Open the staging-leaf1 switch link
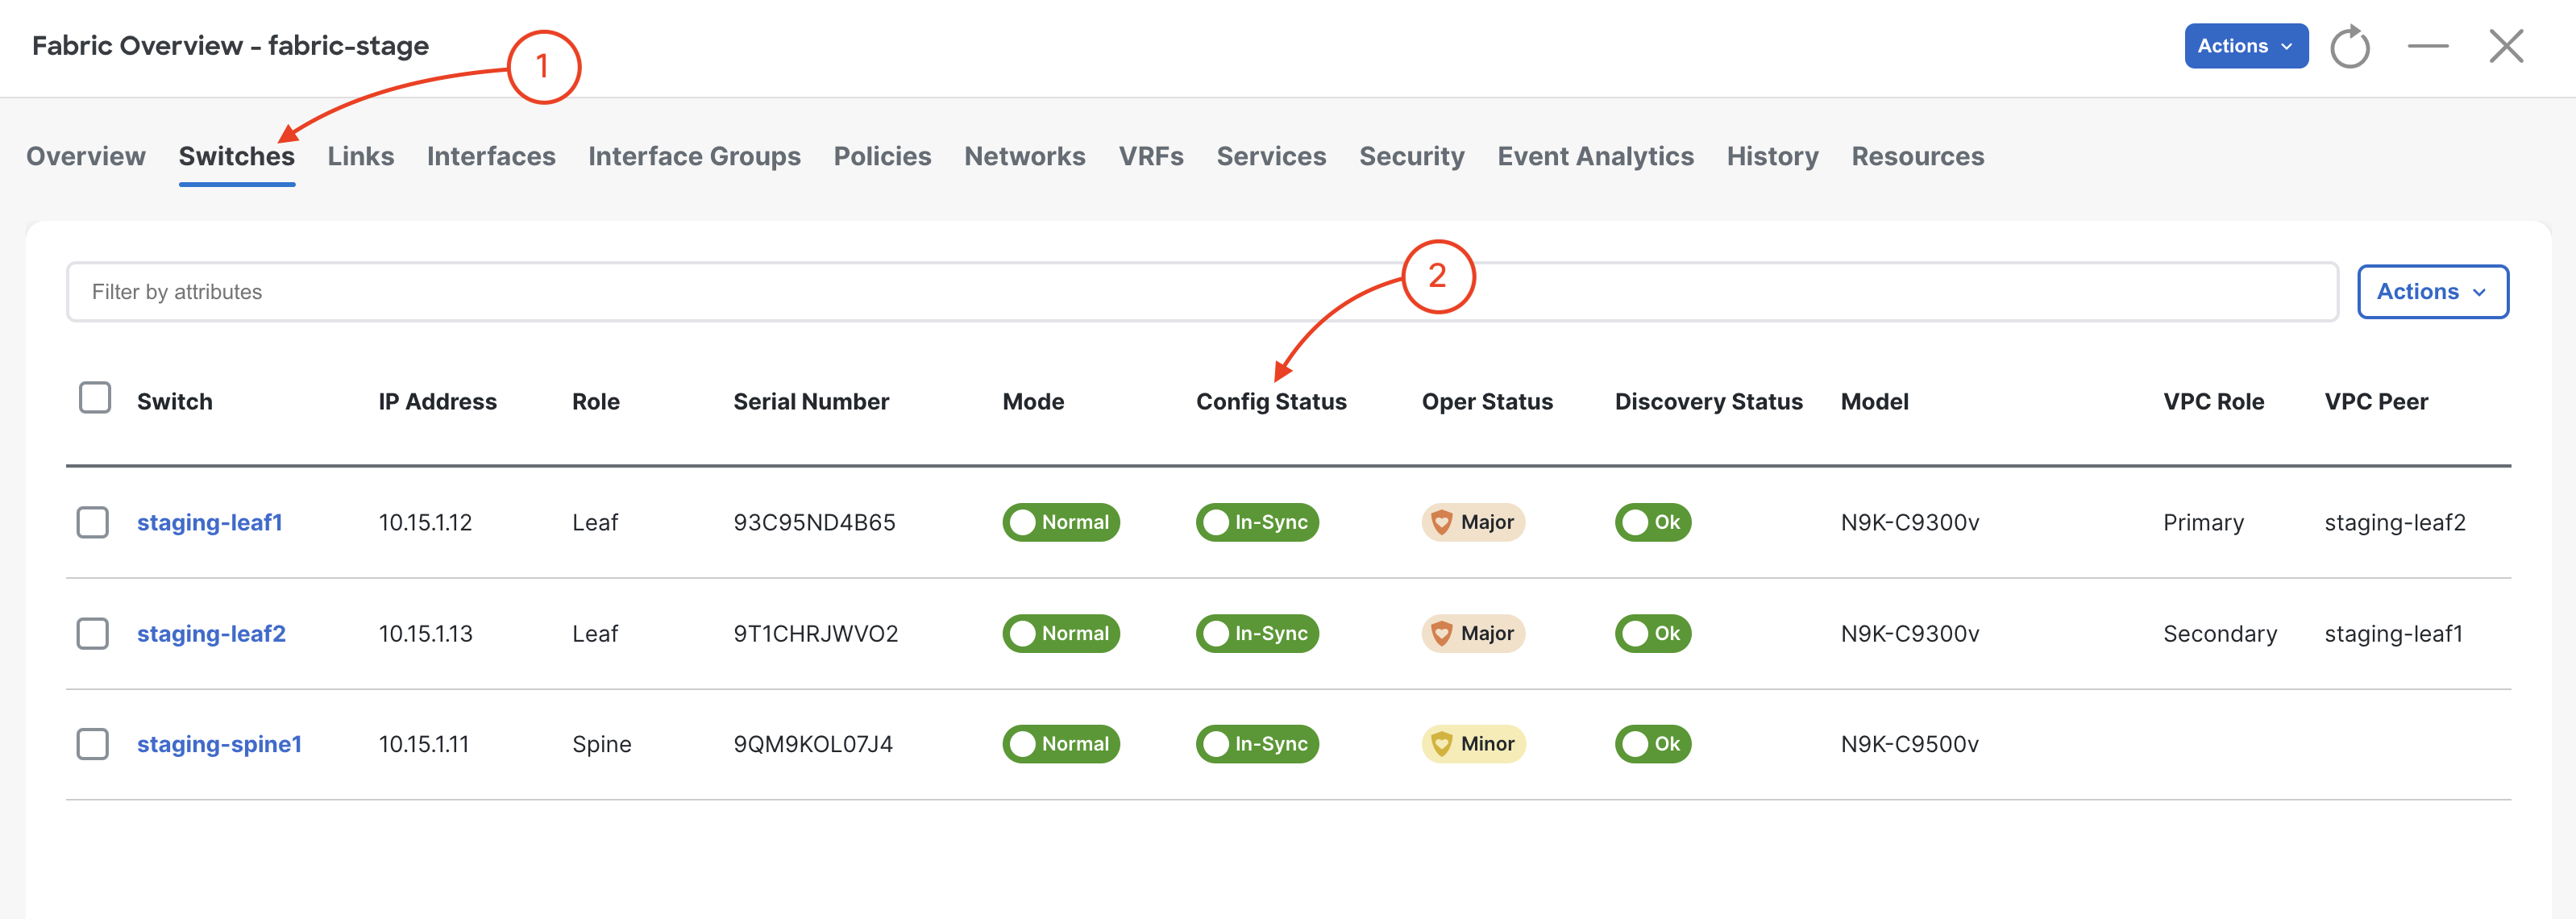Image resolution: width=2576 pixels, height=919 pixels. 210,522
